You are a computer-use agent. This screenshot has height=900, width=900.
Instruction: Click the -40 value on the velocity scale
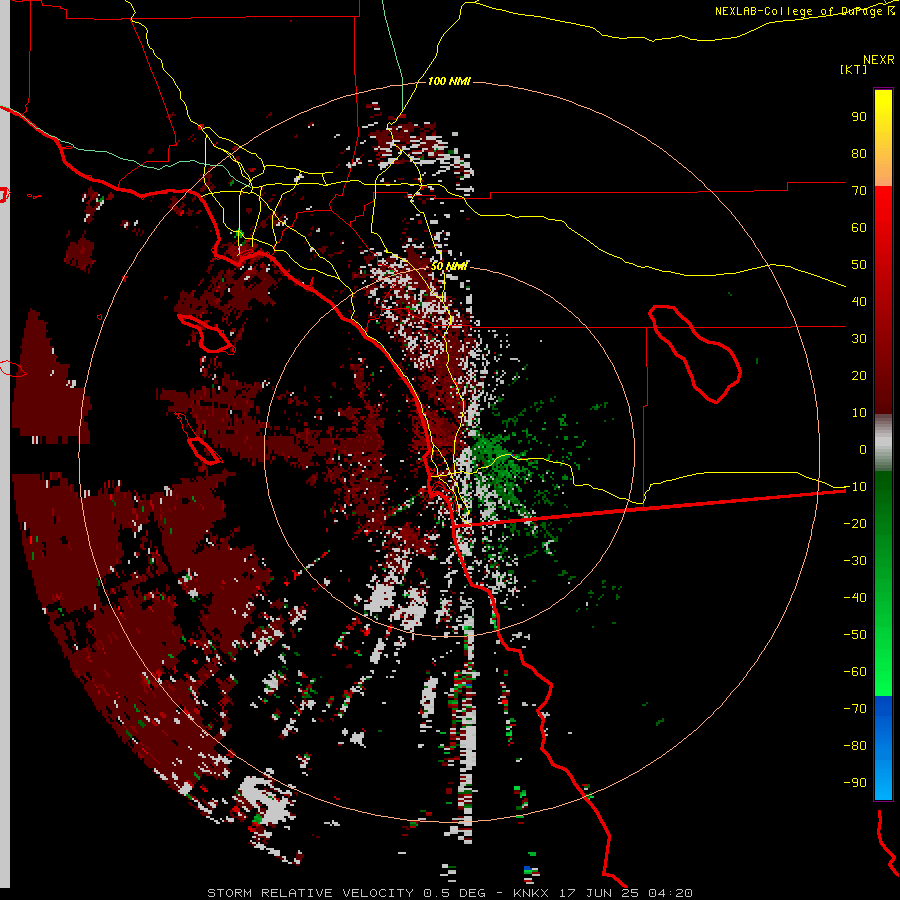tap(855, 598)
